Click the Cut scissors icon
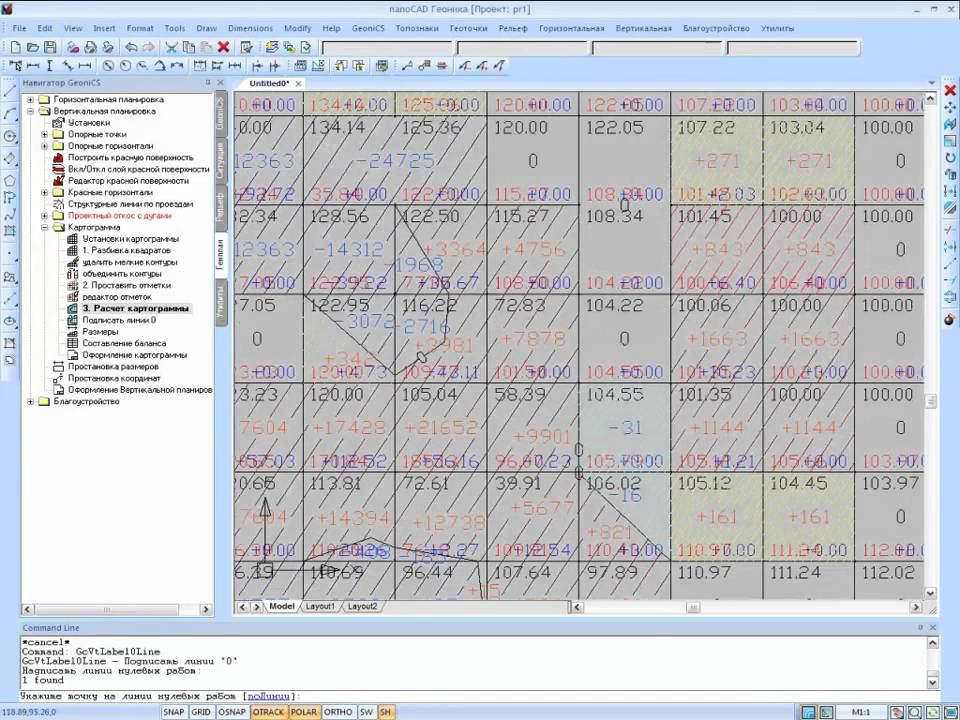 (171, 47)
